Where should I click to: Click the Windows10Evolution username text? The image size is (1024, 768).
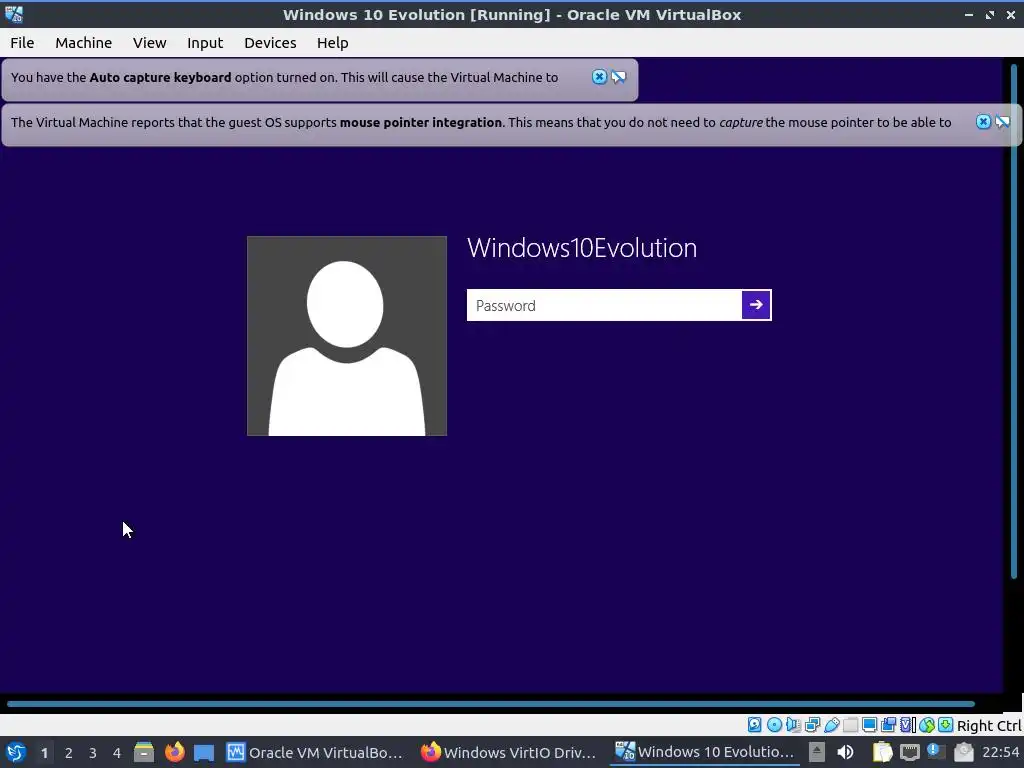[x=582, y=248]
